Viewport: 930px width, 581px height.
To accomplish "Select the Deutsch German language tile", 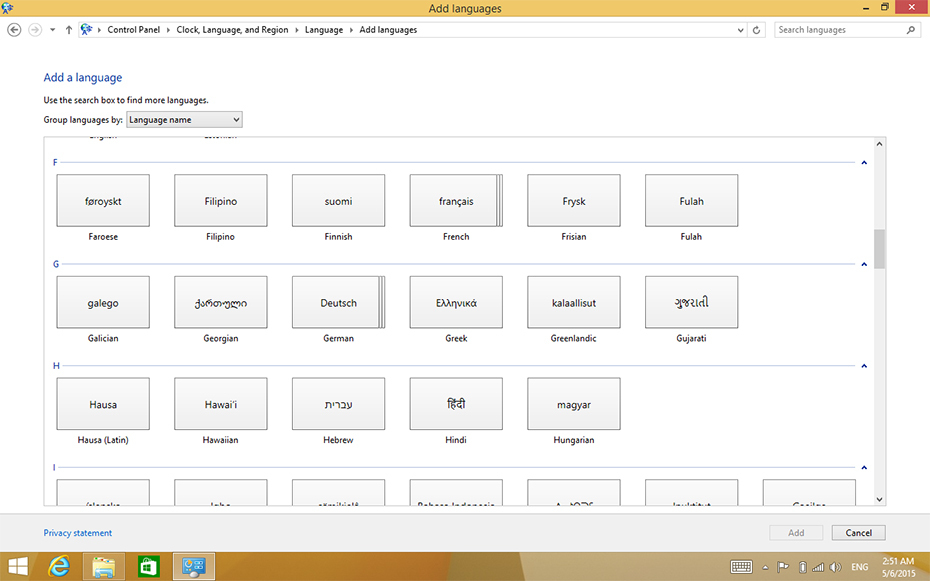I will [x=338, y=303].
